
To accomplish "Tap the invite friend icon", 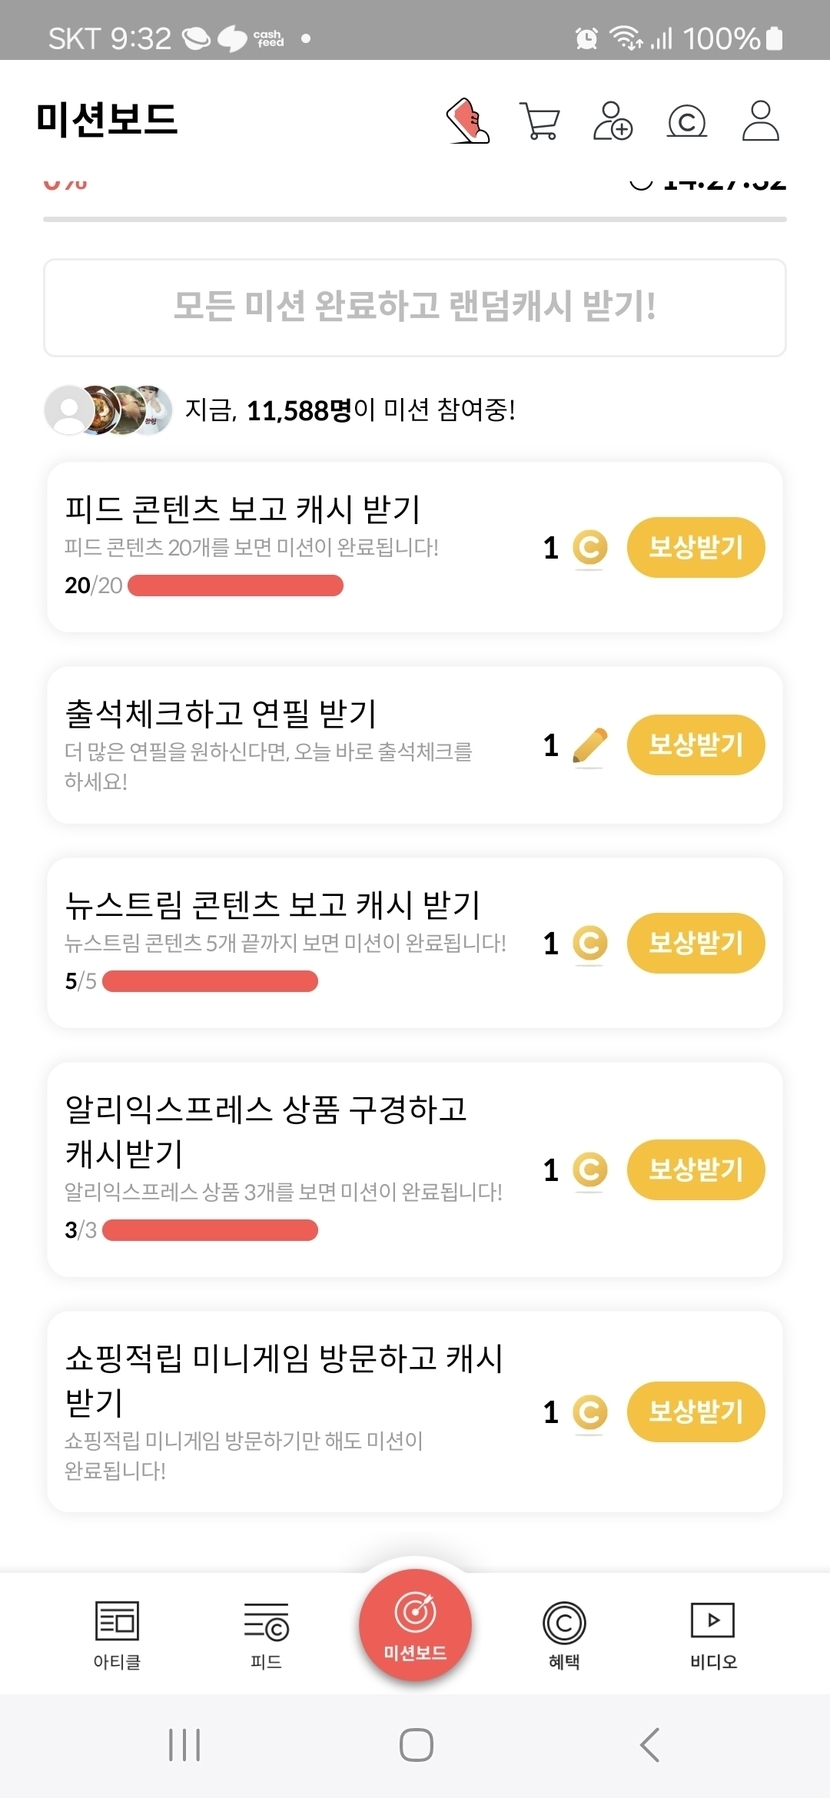I will coord(612,121).
